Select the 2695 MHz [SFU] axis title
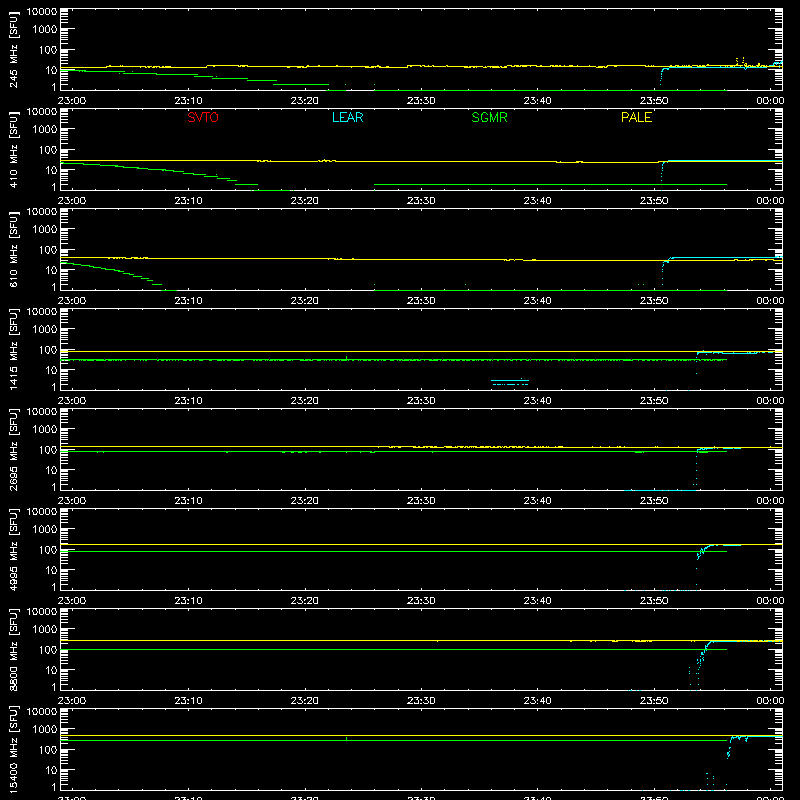The height and width of the screenshot is (800, 800). 14,449
